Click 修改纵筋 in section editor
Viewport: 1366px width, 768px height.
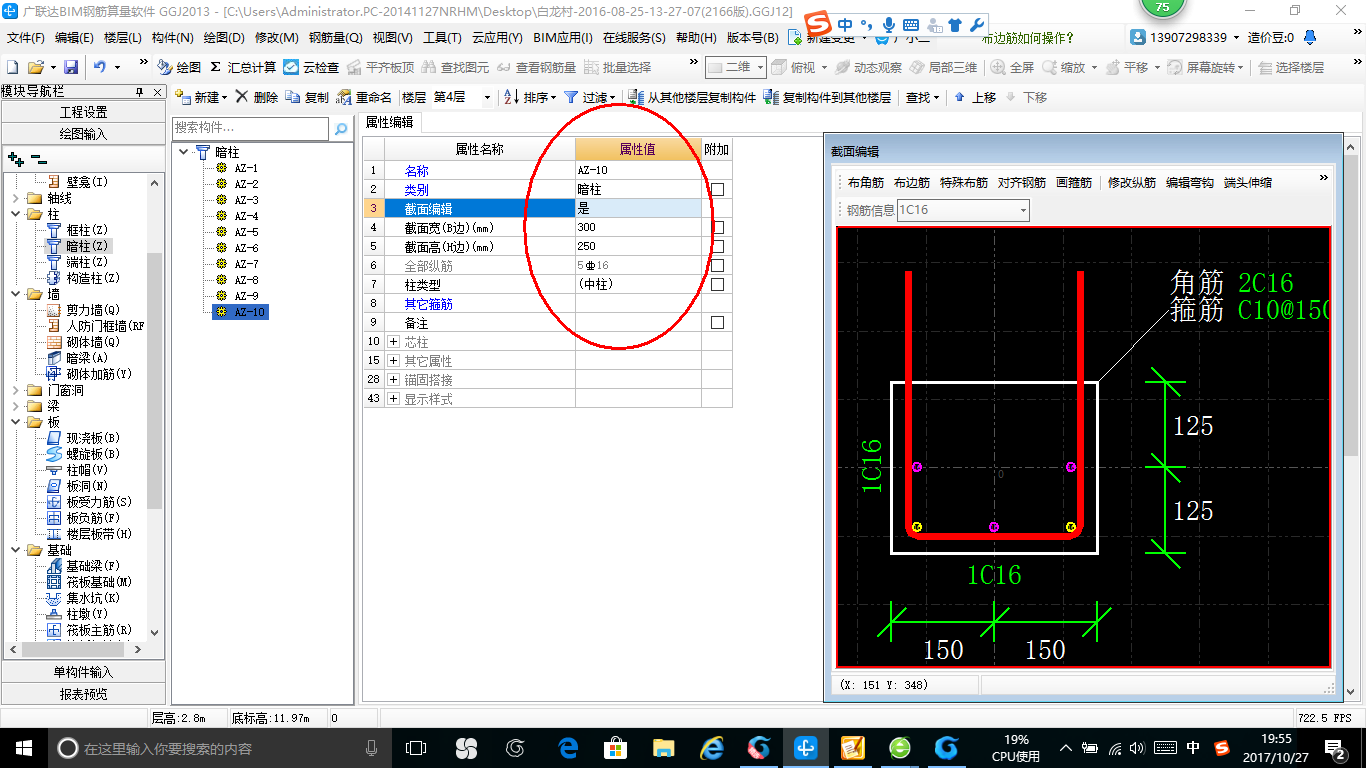coord(1132,183)
